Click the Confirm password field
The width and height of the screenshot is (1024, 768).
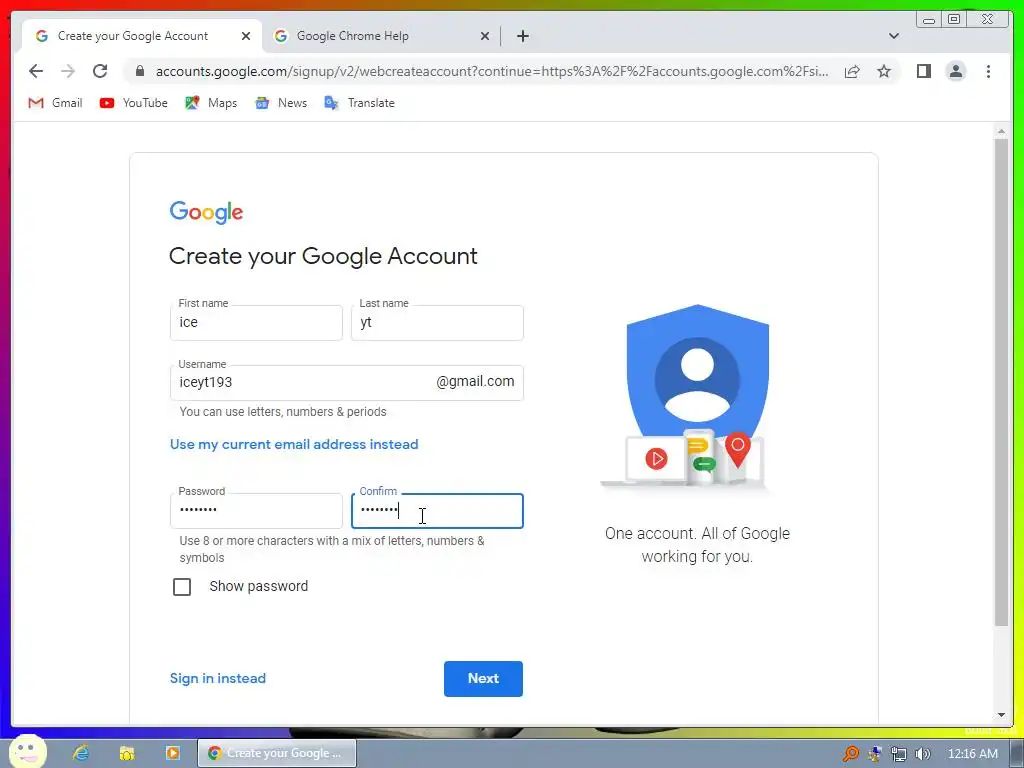coord(437,511)
